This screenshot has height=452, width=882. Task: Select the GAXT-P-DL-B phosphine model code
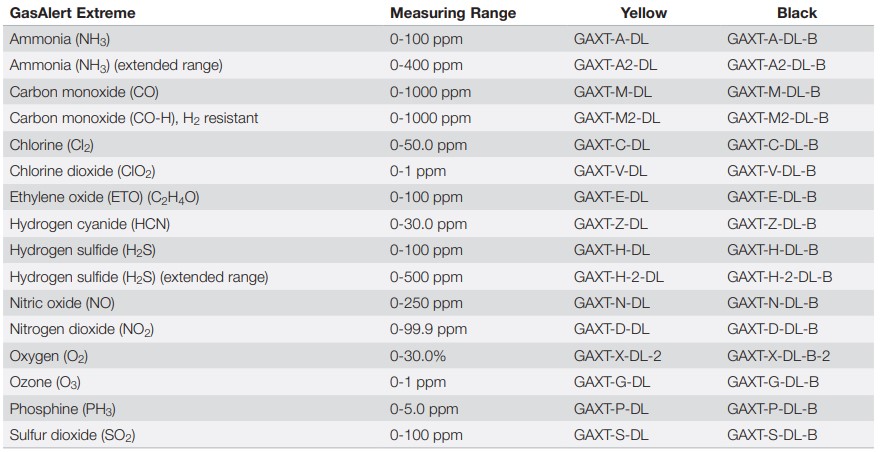[771, 409]
